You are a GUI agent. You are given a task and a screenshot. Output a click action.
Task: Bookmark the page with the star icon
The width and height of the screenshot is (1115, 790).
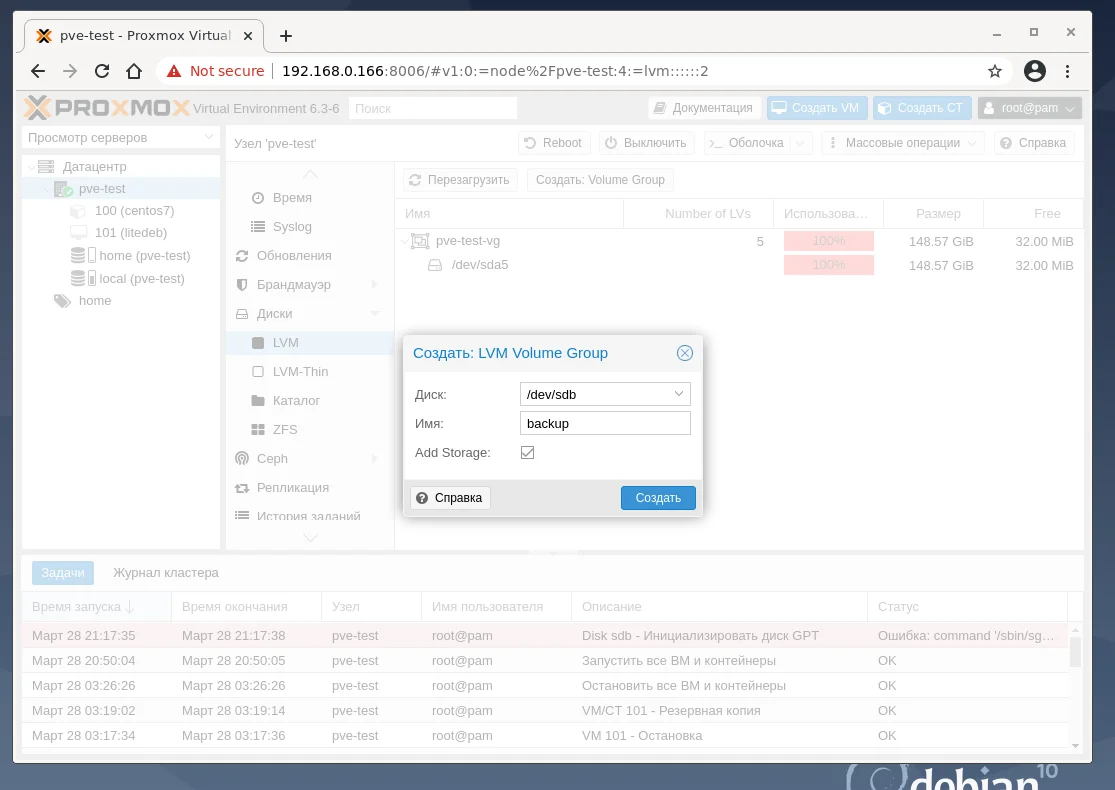coord(995,71)
